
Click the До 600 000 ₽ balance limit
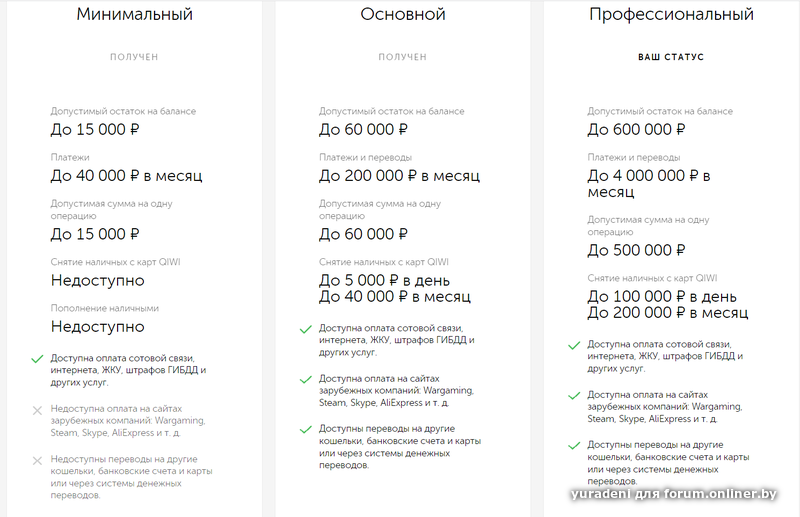pyautogui.click(x=636, y=130)
